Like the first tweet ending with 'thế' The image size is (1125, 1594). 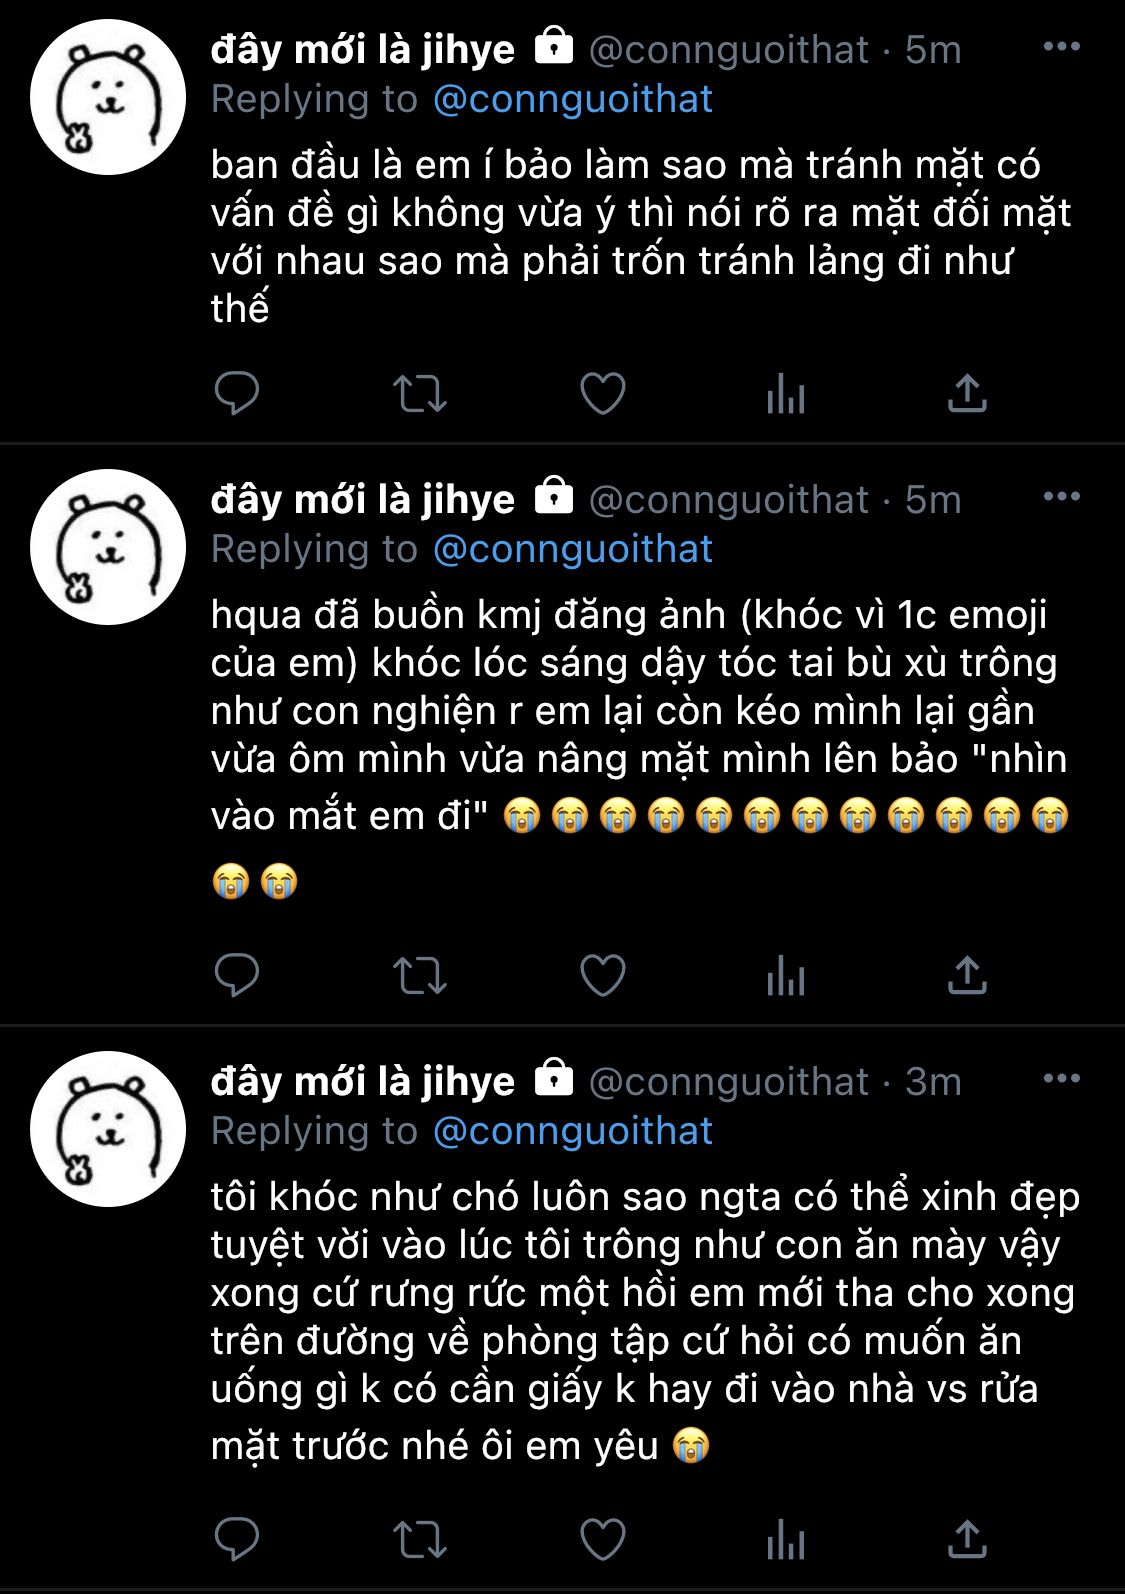click(x=603, y=393)
